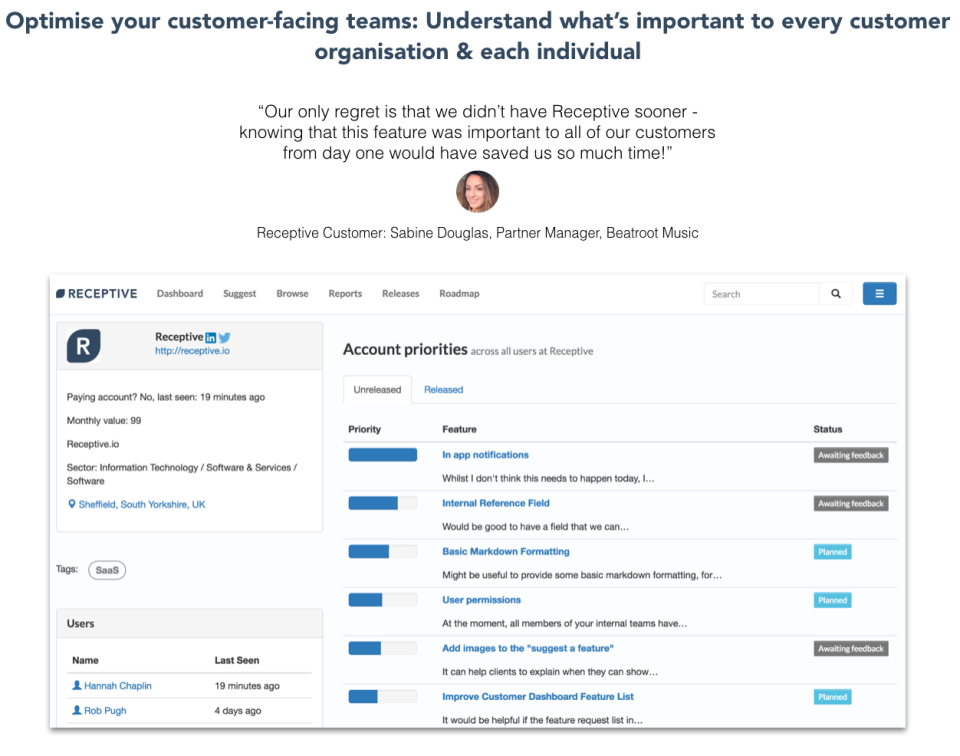Click priority bar for Basic Markdown Formatting

[x=383, y=552]
